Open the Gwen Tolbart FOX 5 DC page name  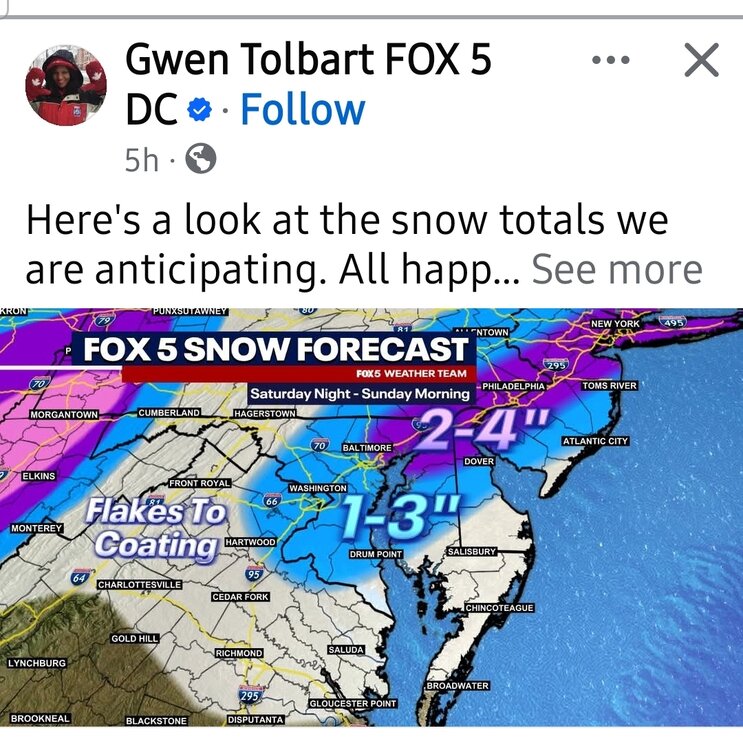[x=307, y=60]
